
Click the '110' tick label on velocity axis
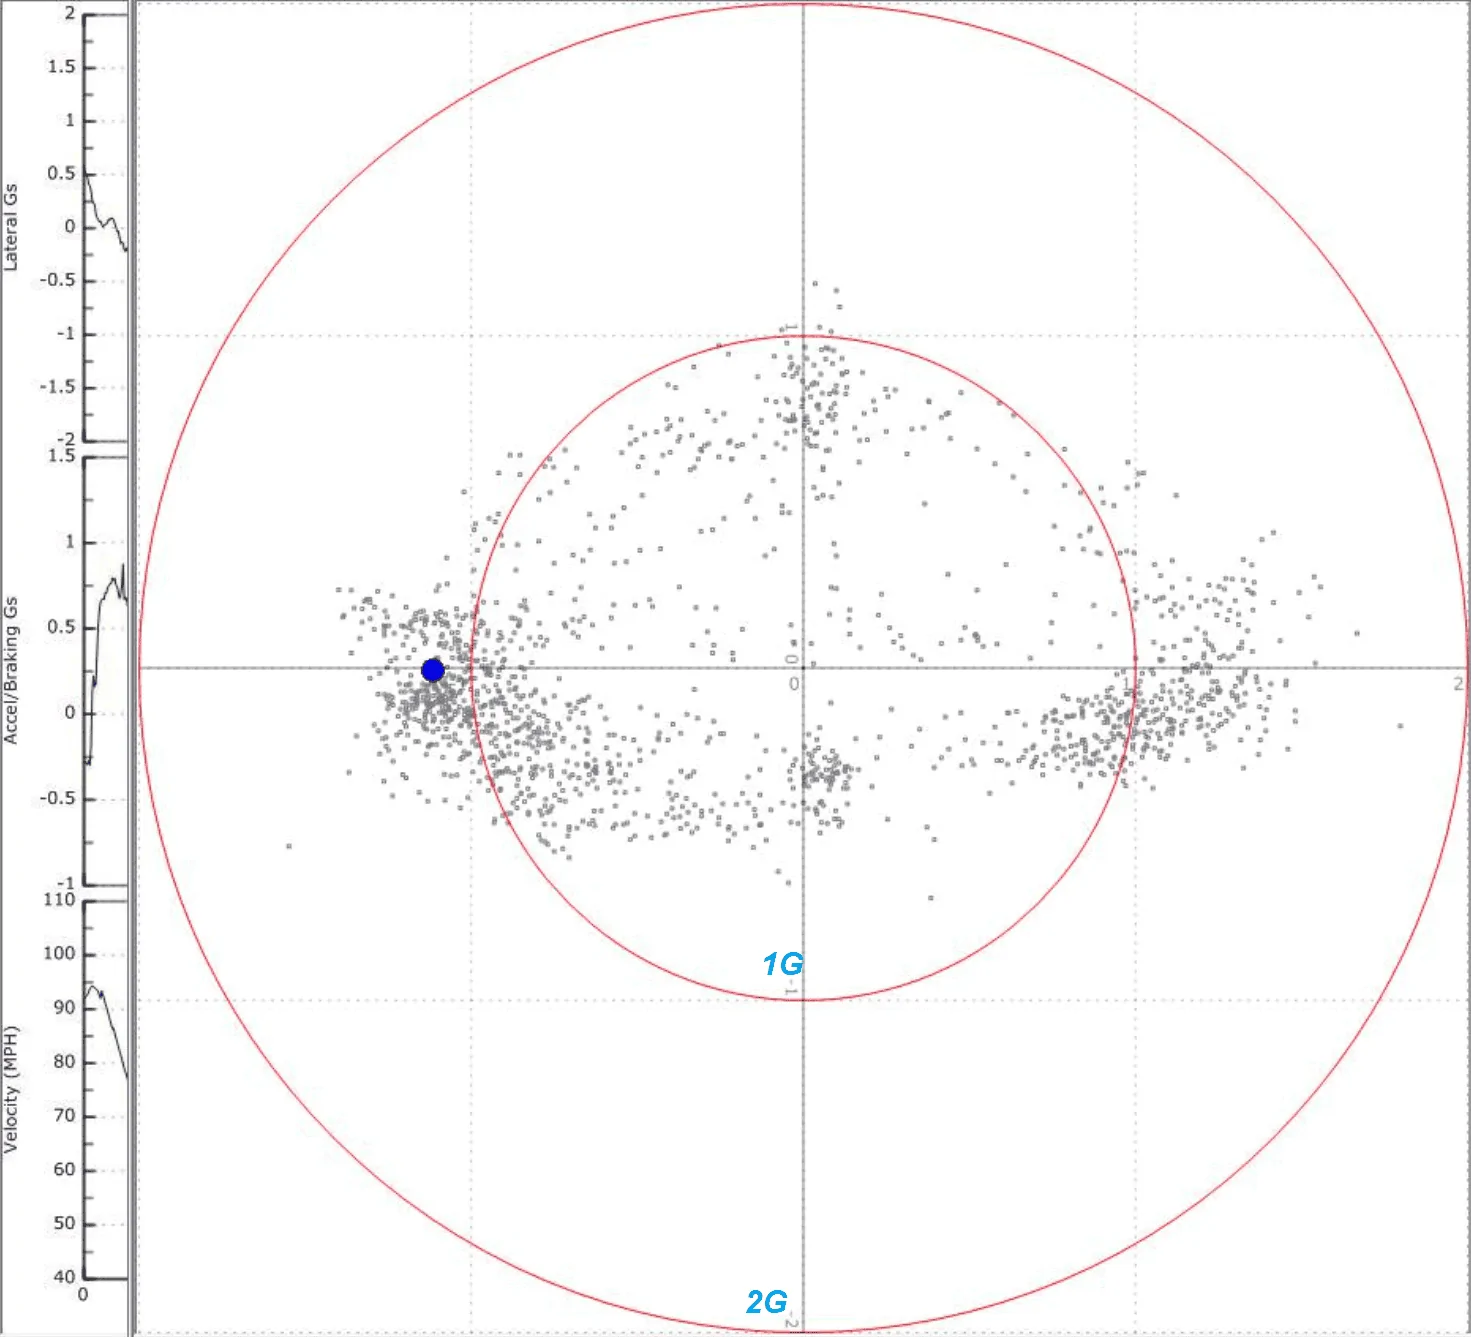coord(59,899)
